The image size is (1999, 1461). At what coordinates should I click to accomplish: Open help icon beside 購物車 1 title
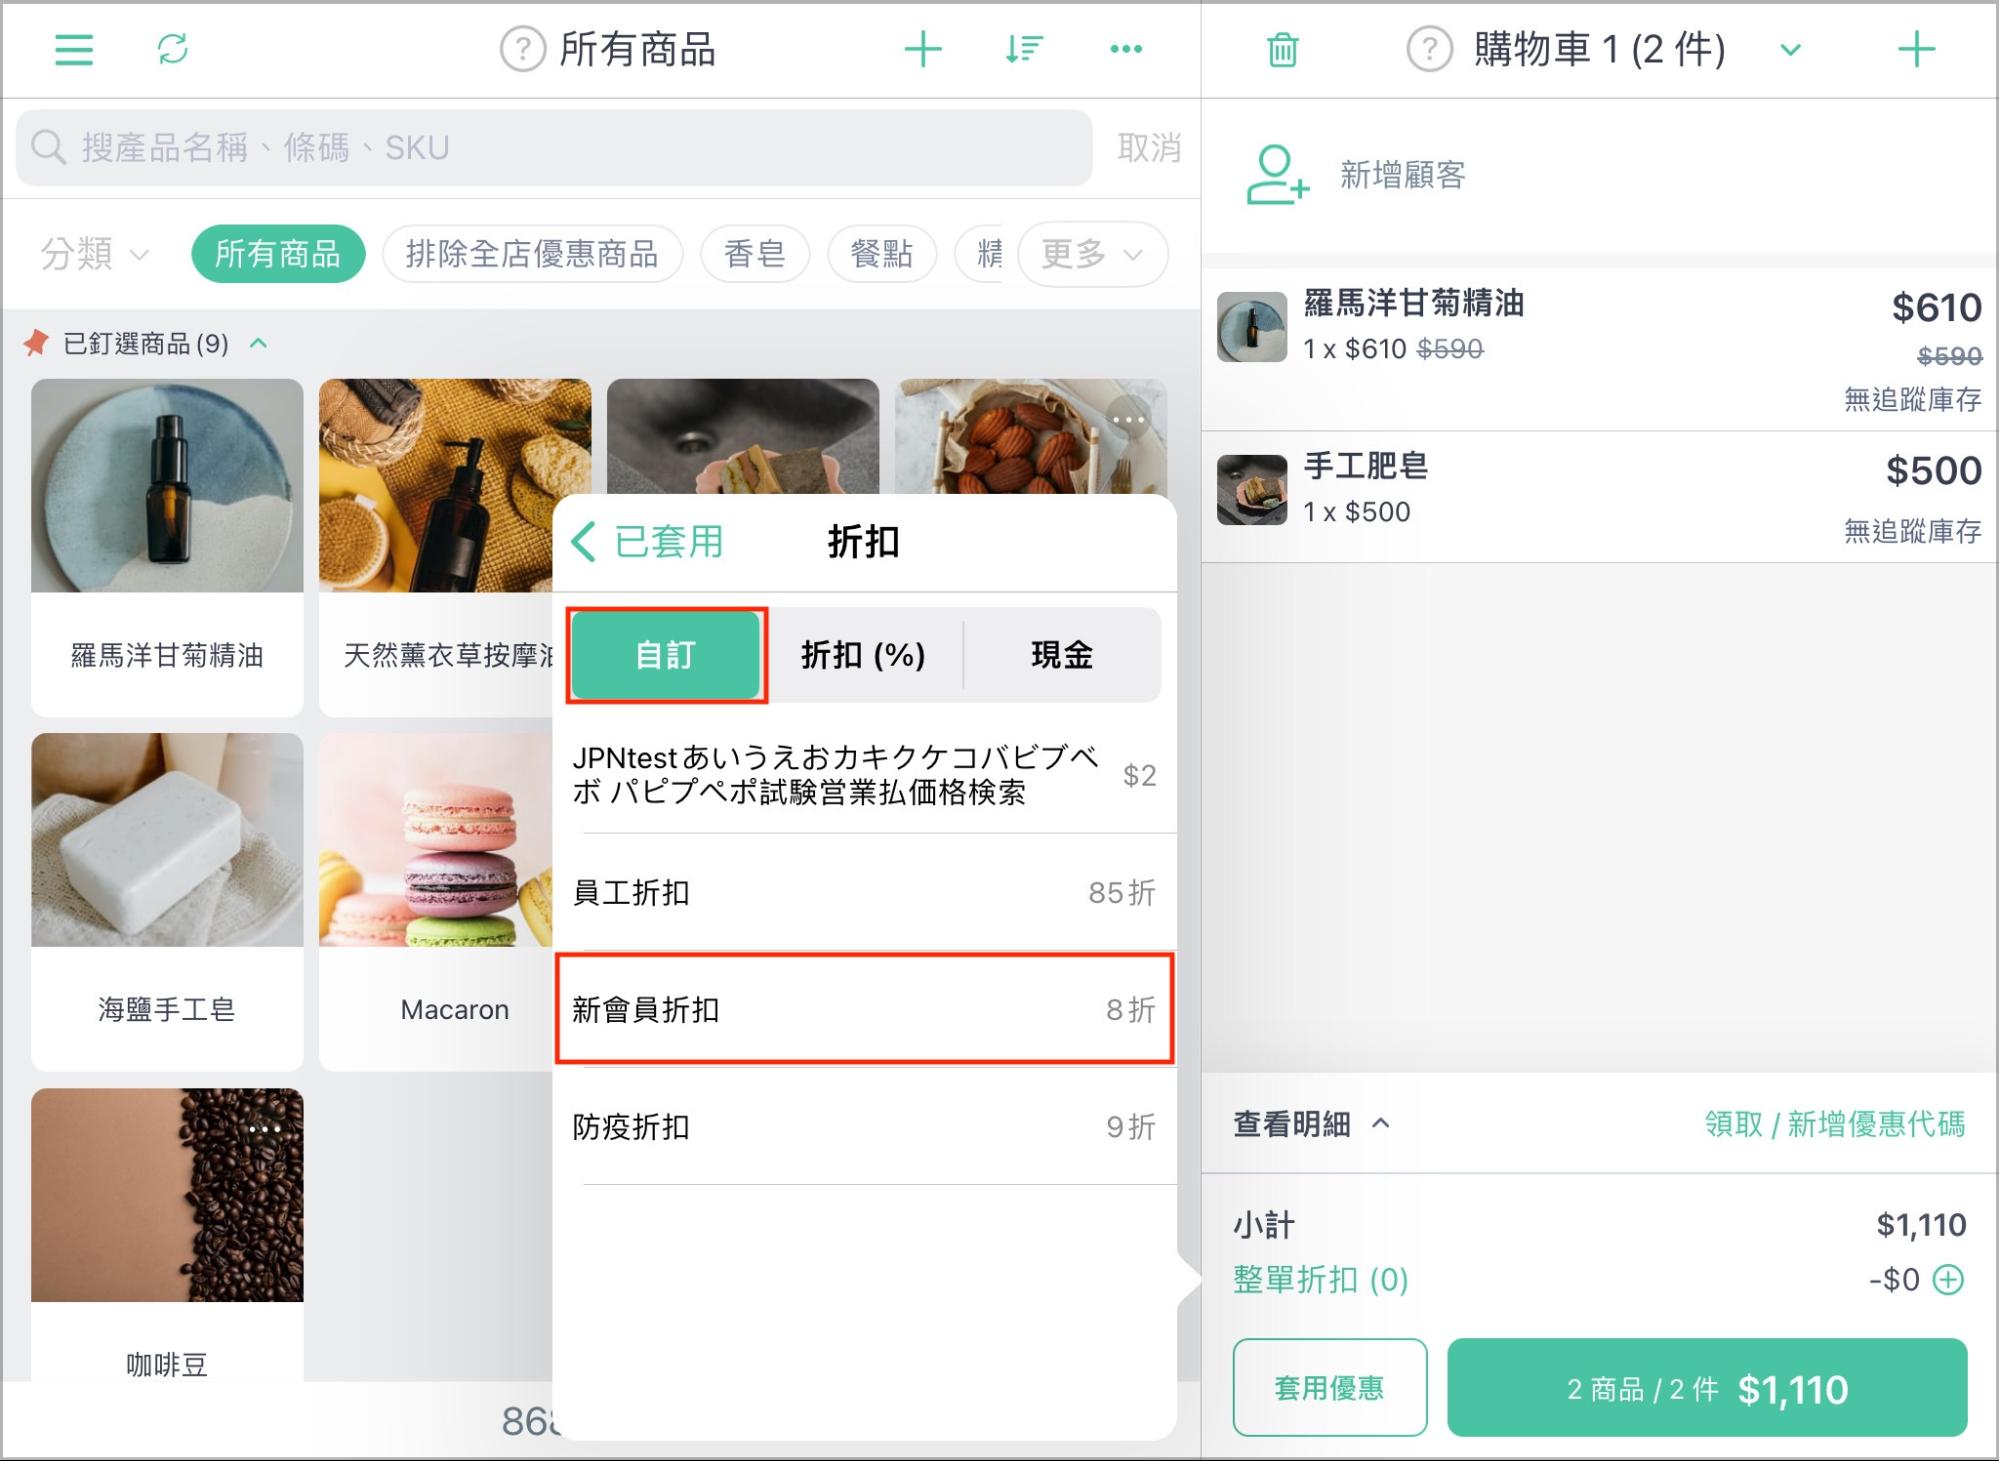point(1429,49)
